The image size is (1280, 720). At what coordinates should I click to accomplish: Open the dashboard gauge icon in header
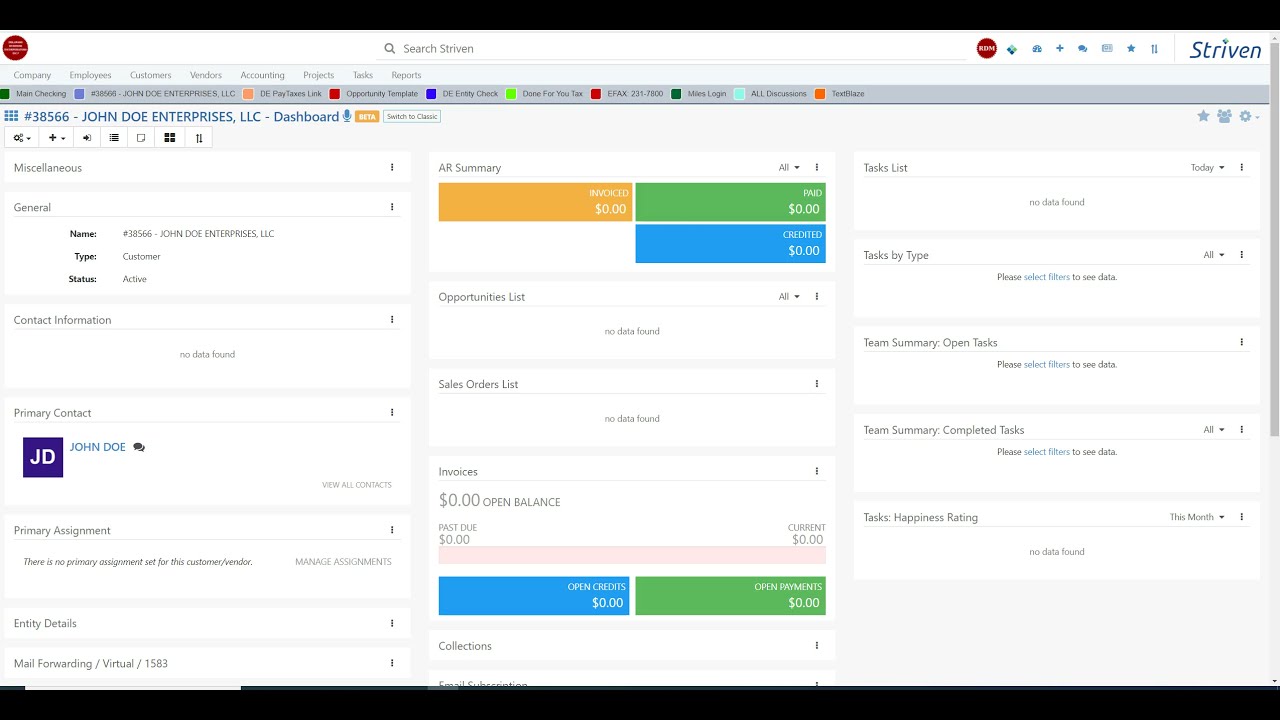pyautogui.click(x=1037, y=48)
